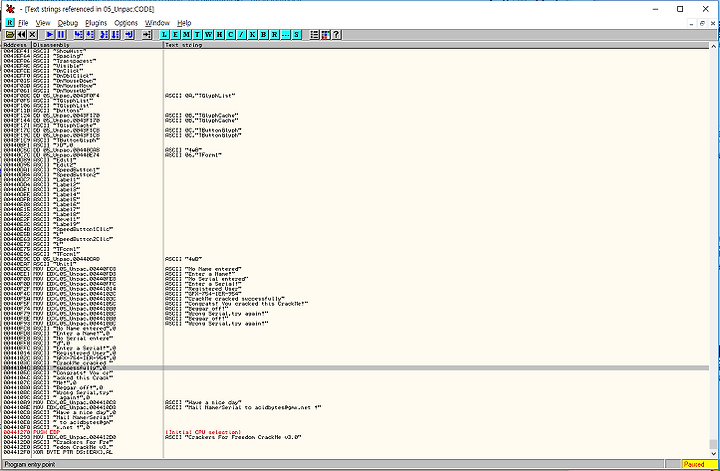Open a file with the folder icon
The width and height of the screenshot is (720, 471).
10,34
